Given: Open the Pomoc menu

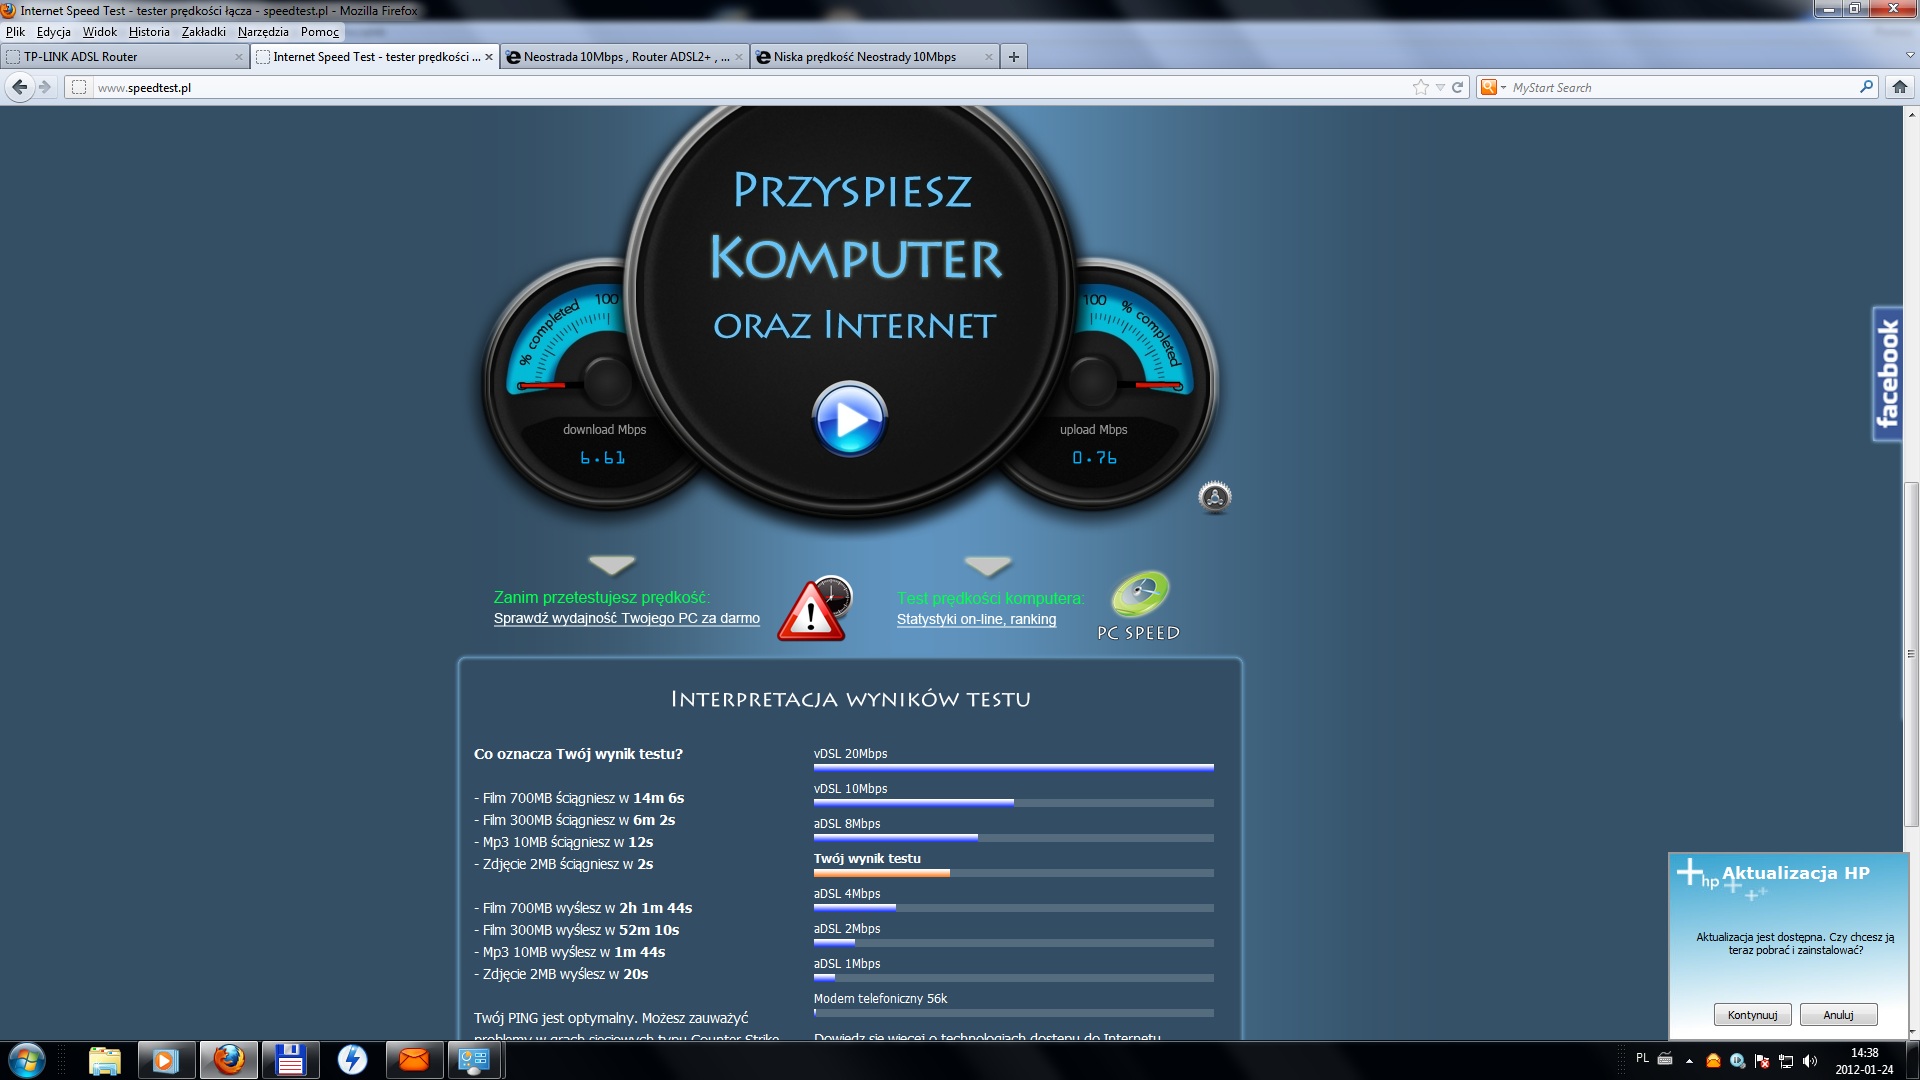Looking at the screenshot, I should 320,32.
